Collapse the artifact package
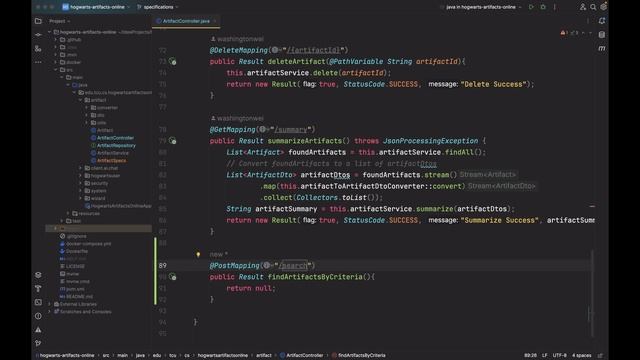640x360 pixels. coord(80,100)
